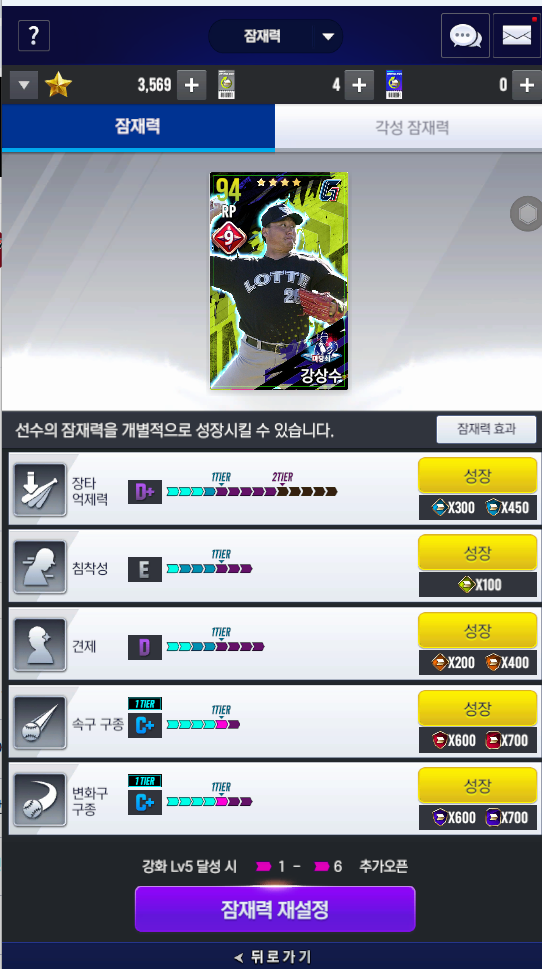Tap the 강상수 player card
This screenshot has width=542, height=969.
[279, 281]
